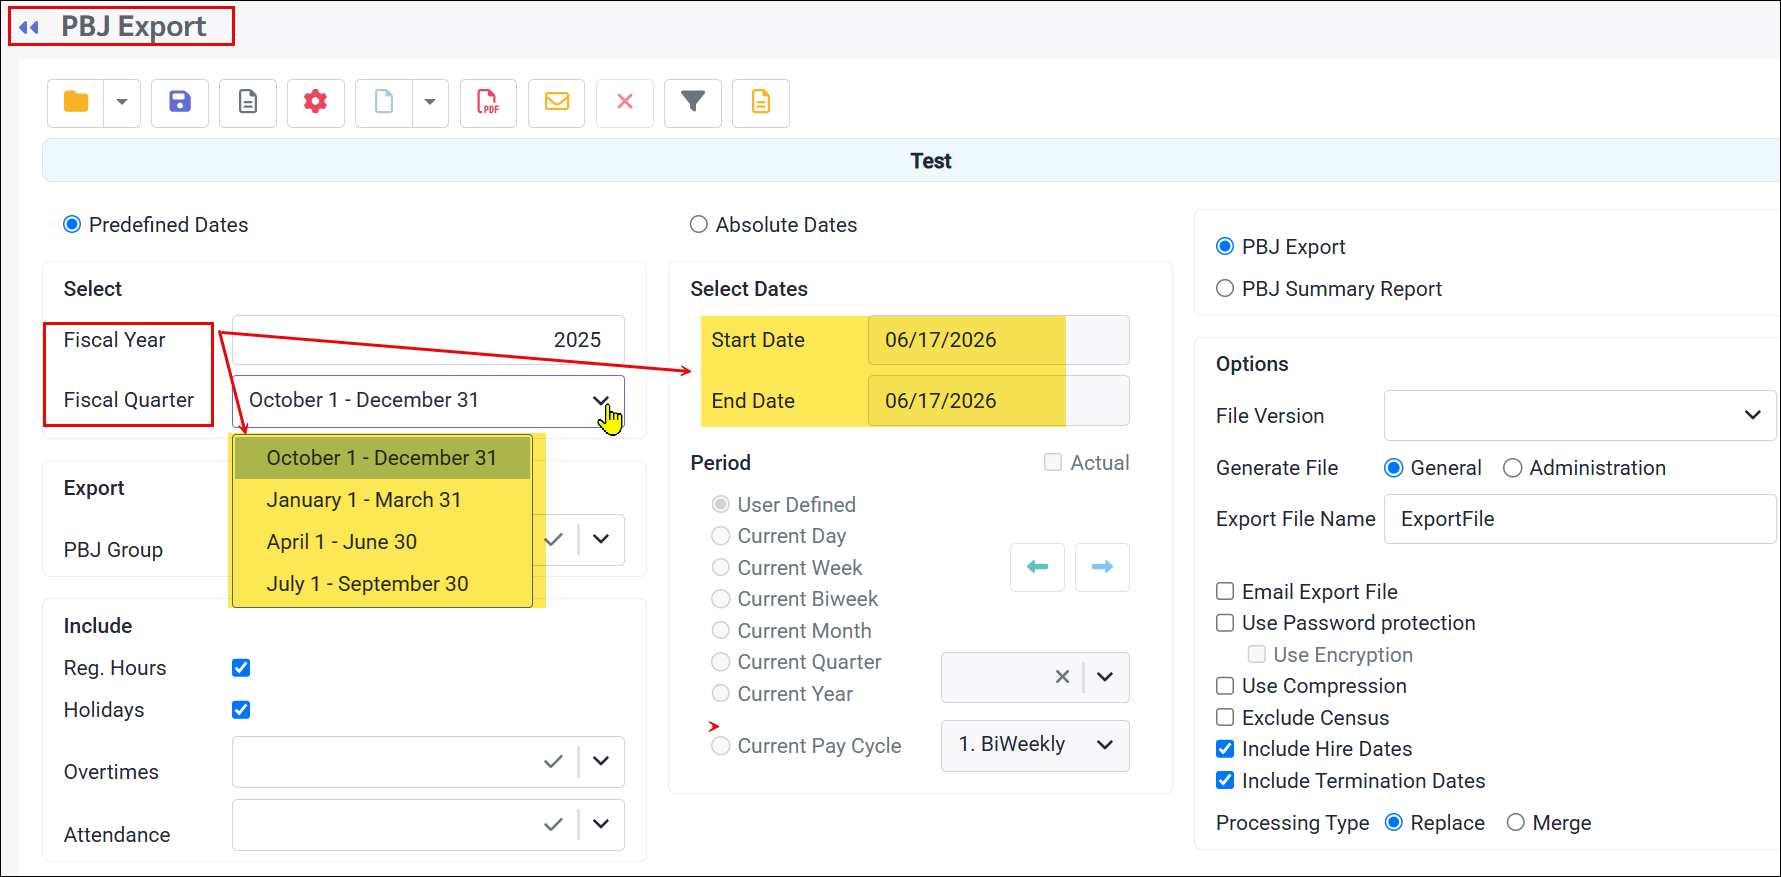
Task: Click the red settings gear icon
Action: 316,102
